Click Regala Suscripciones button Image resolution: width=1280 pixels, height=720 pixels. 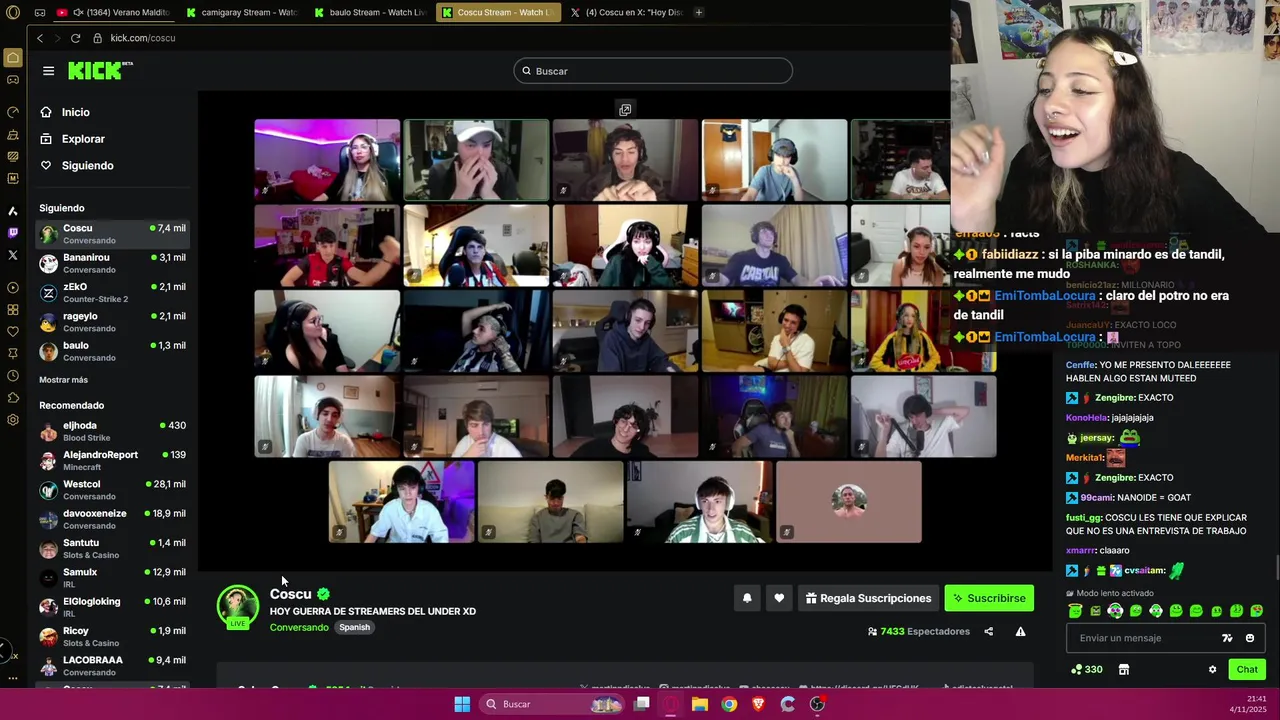point(867,598)
